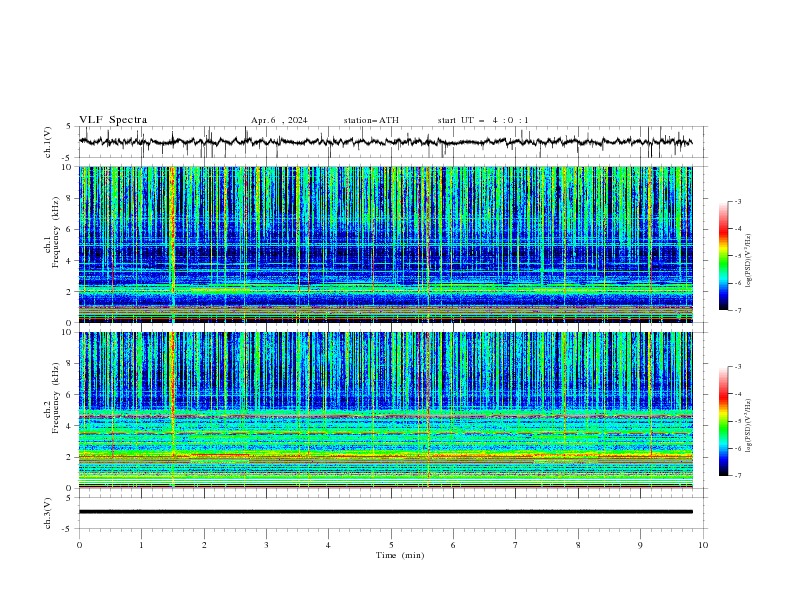Click the ch.2 Frequency (kHz) axis label
Image resolution: width=792 pixels, height=612 pixels.
click(53, 398)
